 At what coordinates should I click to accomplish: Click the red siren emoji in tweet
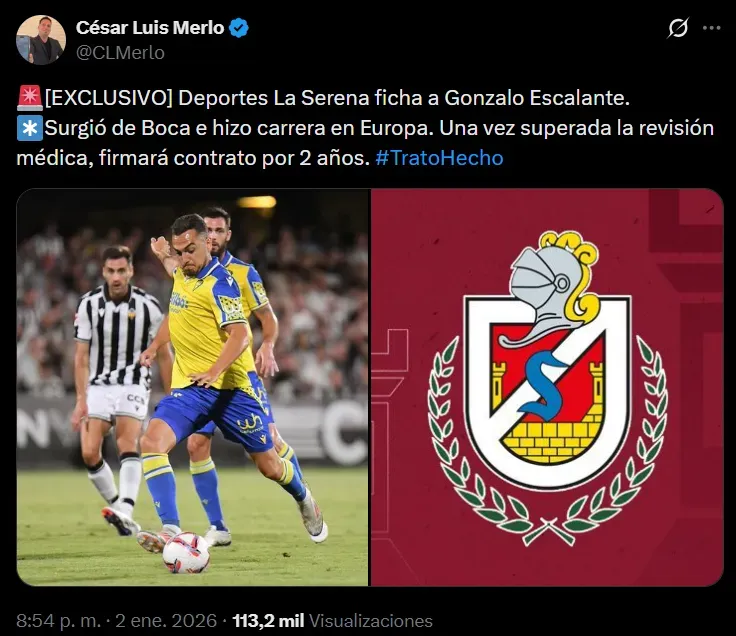point(30,98)
